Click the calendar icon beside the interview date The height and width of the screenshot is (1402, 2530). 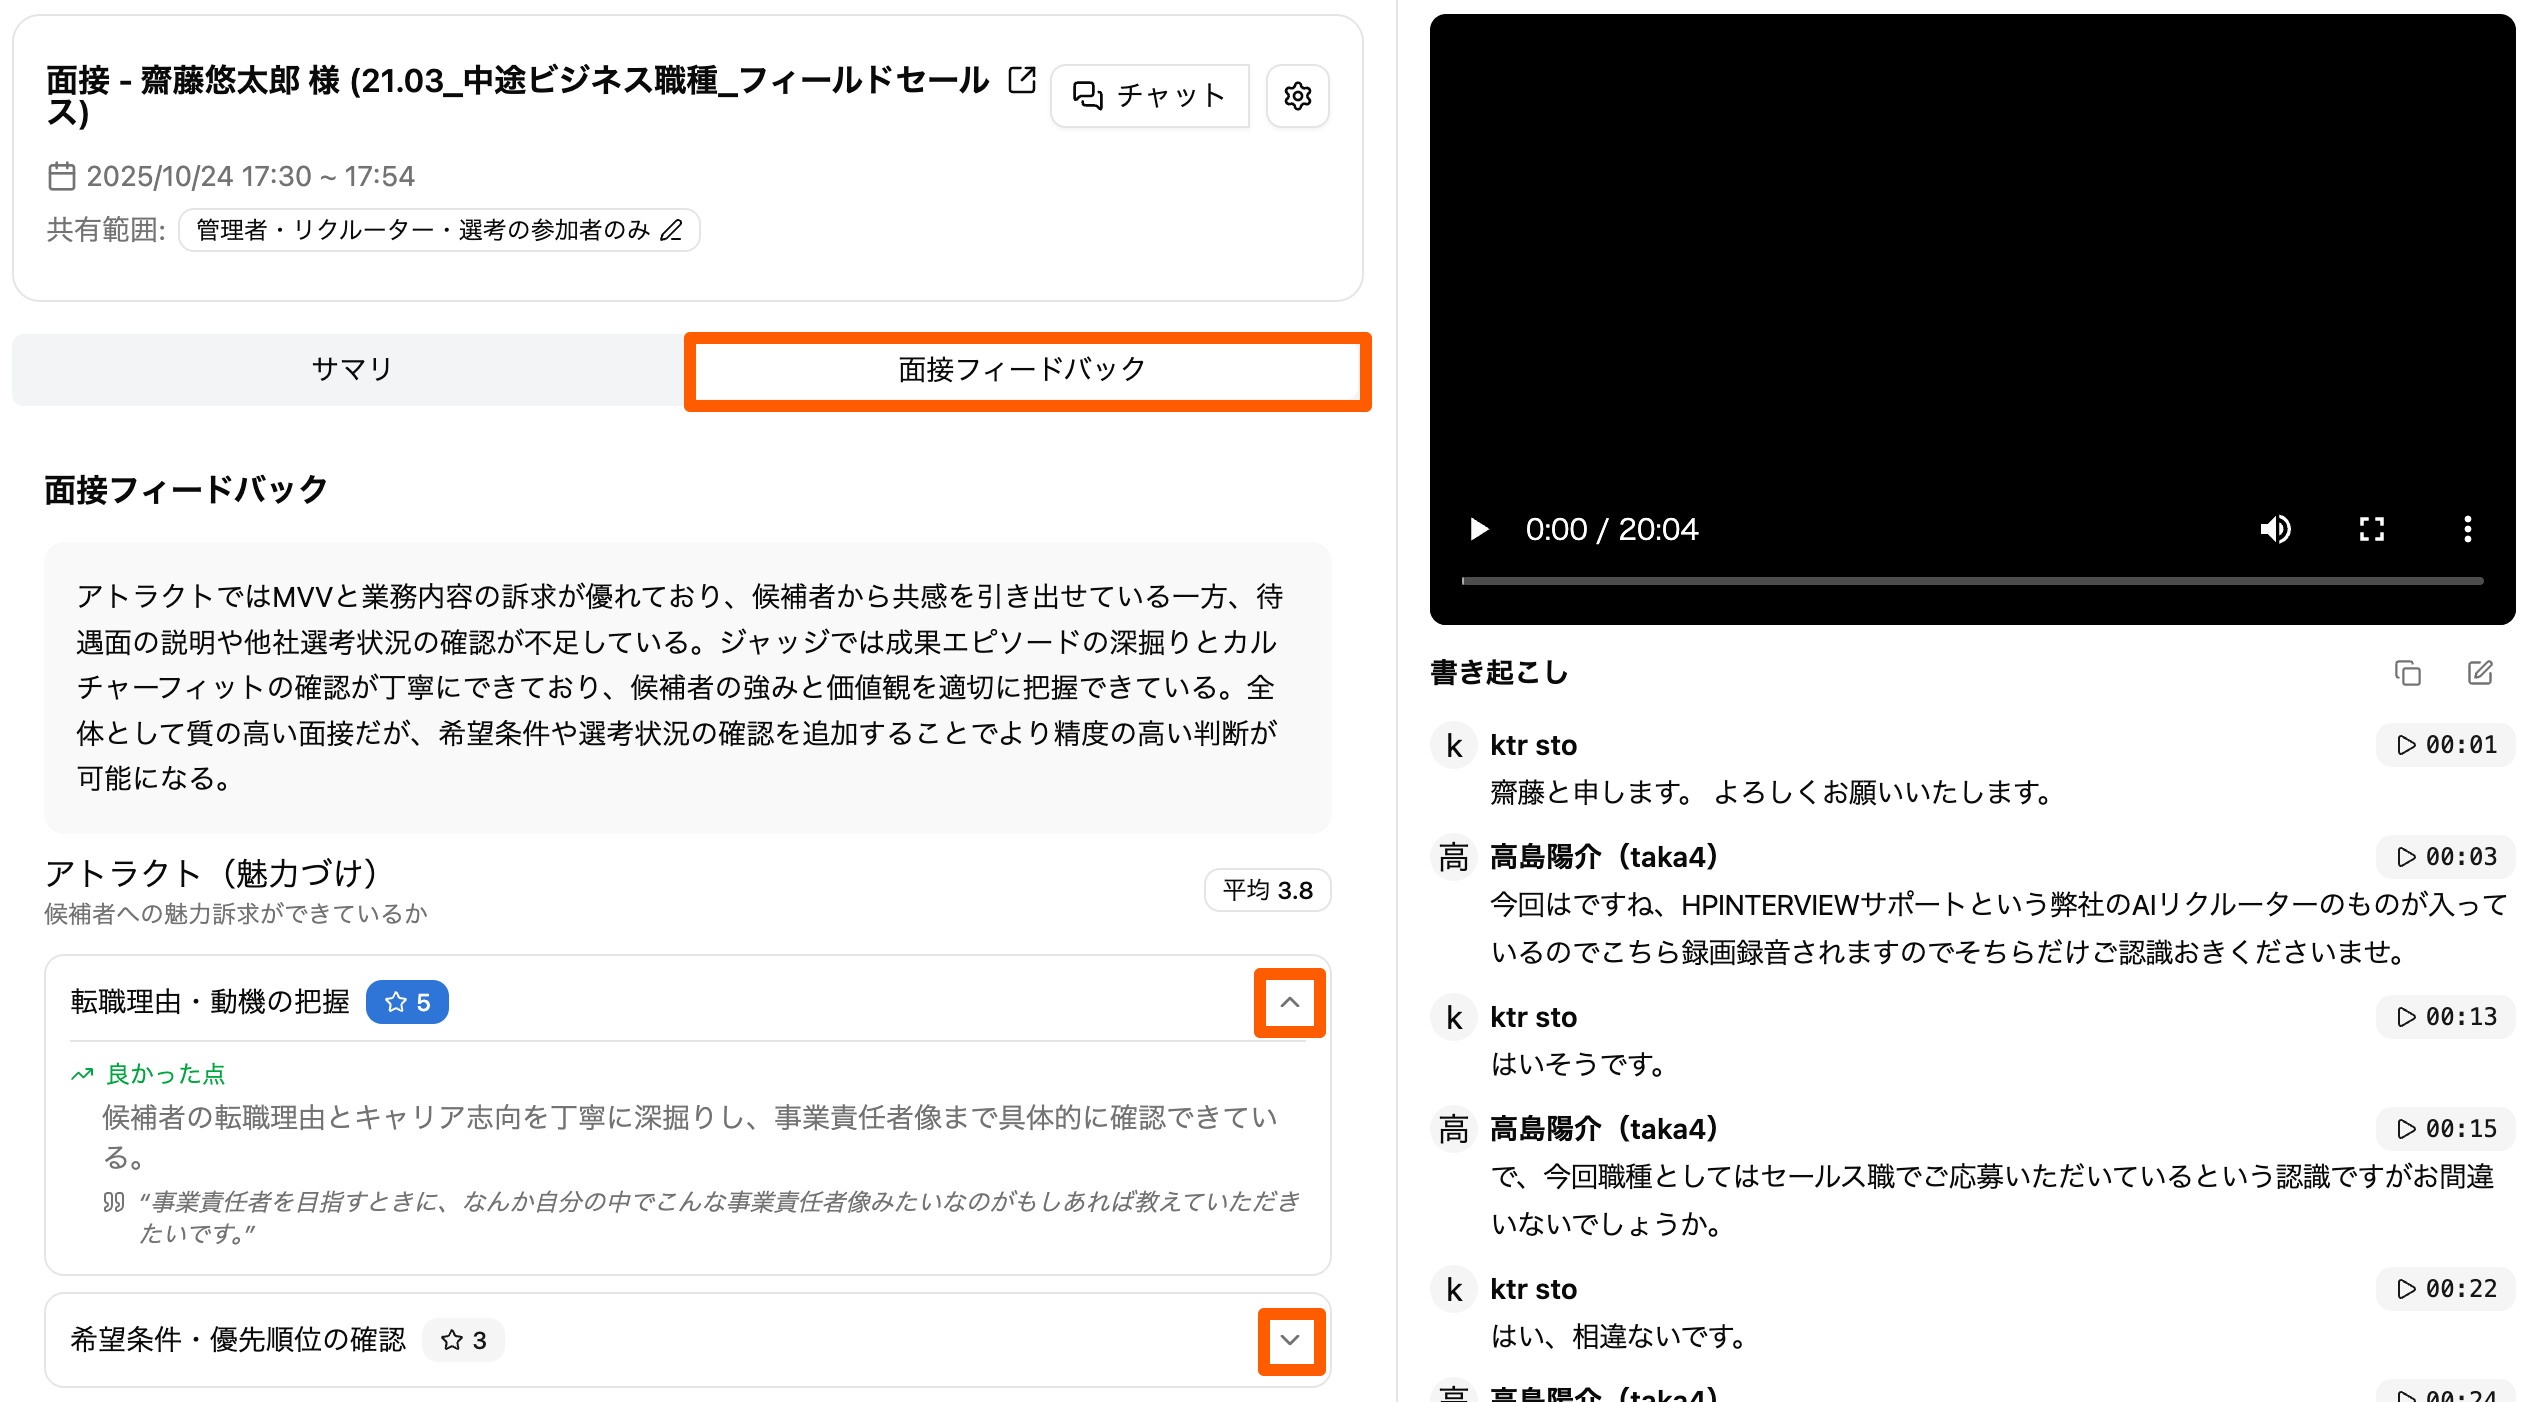tap(62, 176)
